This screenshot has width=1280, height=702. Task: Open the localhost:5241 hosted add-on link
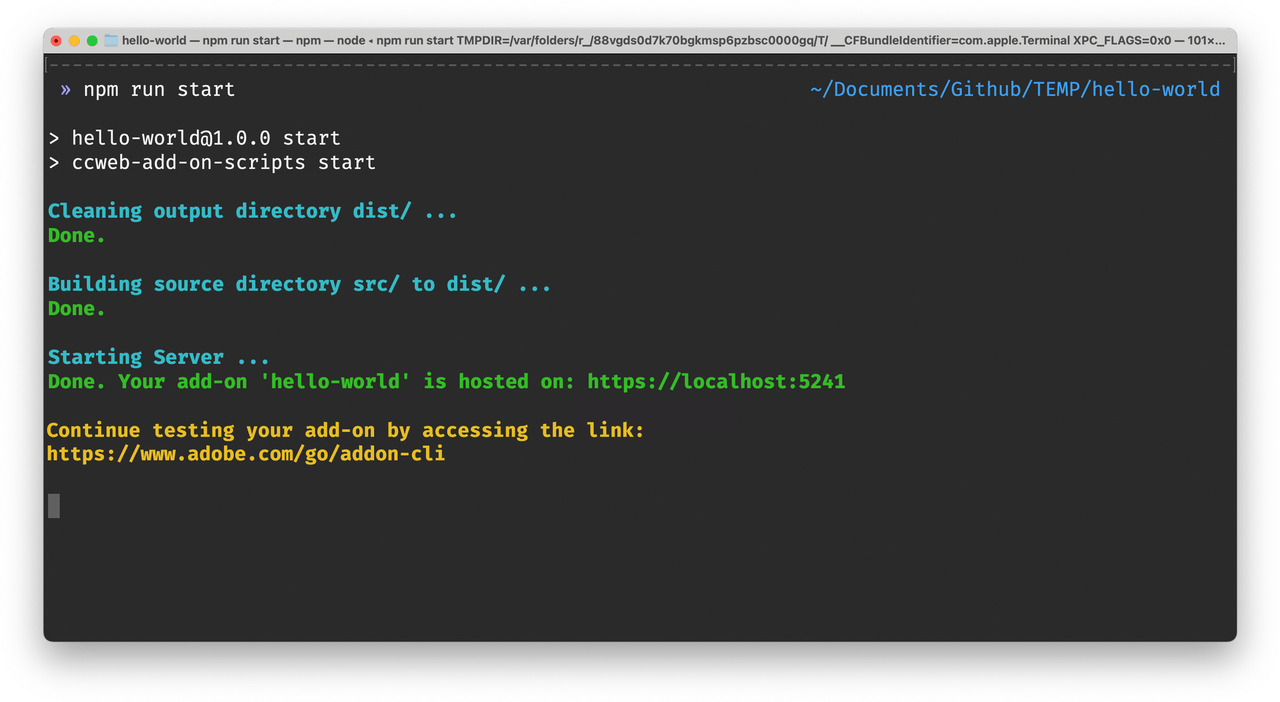click(716, 381)
